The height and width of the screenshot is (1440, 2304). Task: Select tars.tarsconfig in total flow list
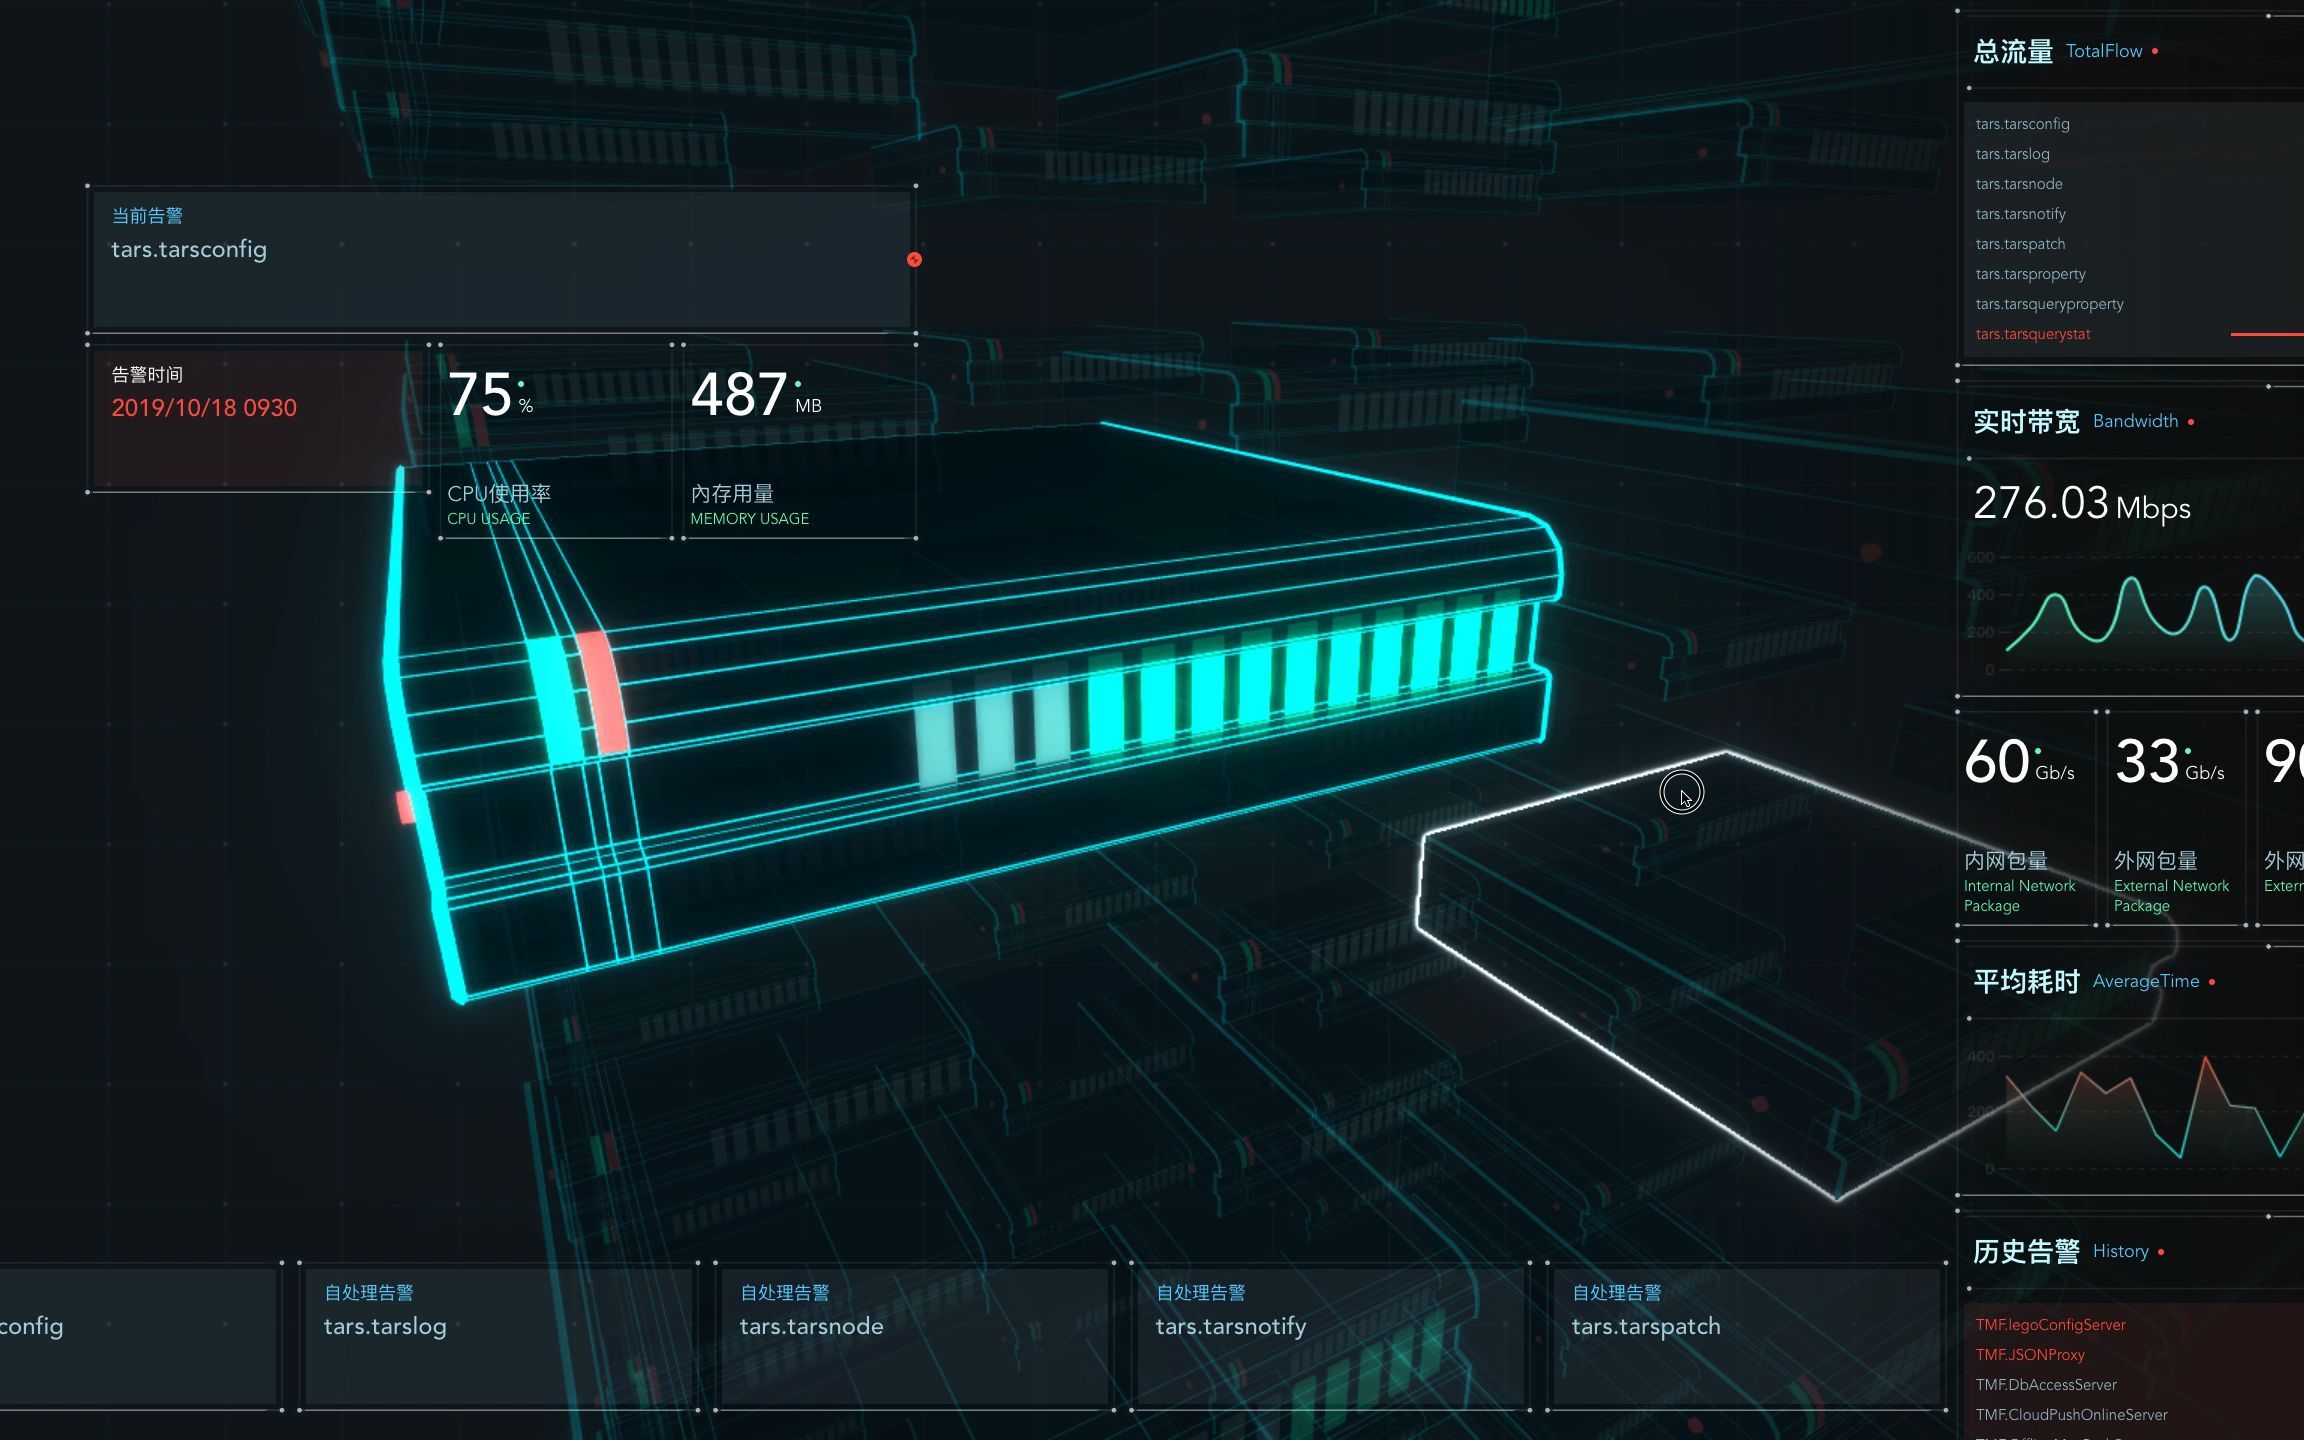click(x=2022, y=124)
